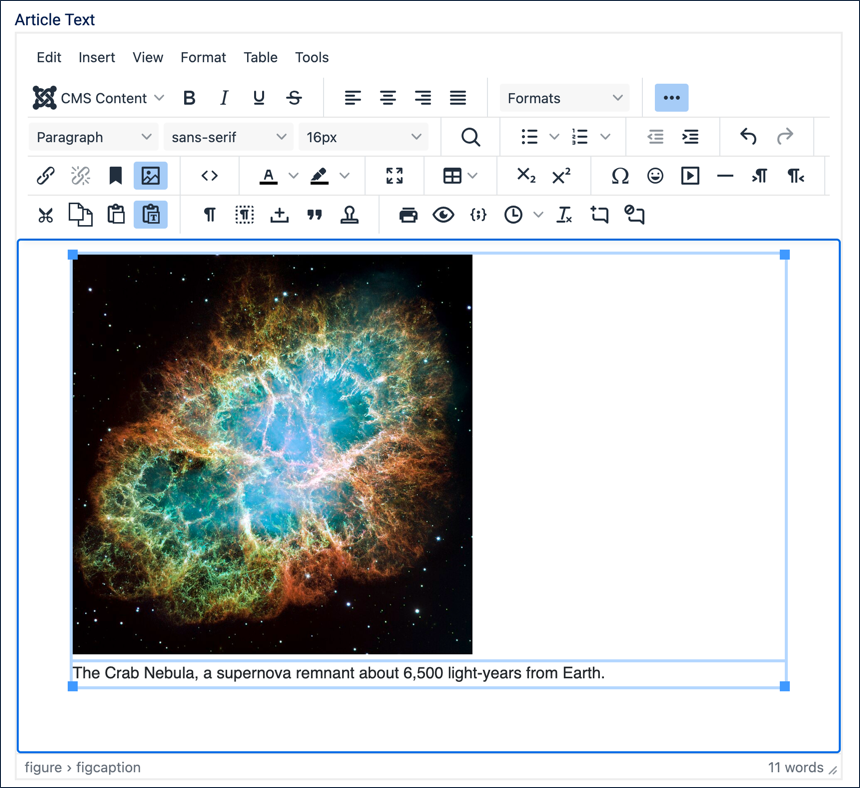Apply subscript formatting
The height and width of the screenshot is (788, 860).
point(526,176)
